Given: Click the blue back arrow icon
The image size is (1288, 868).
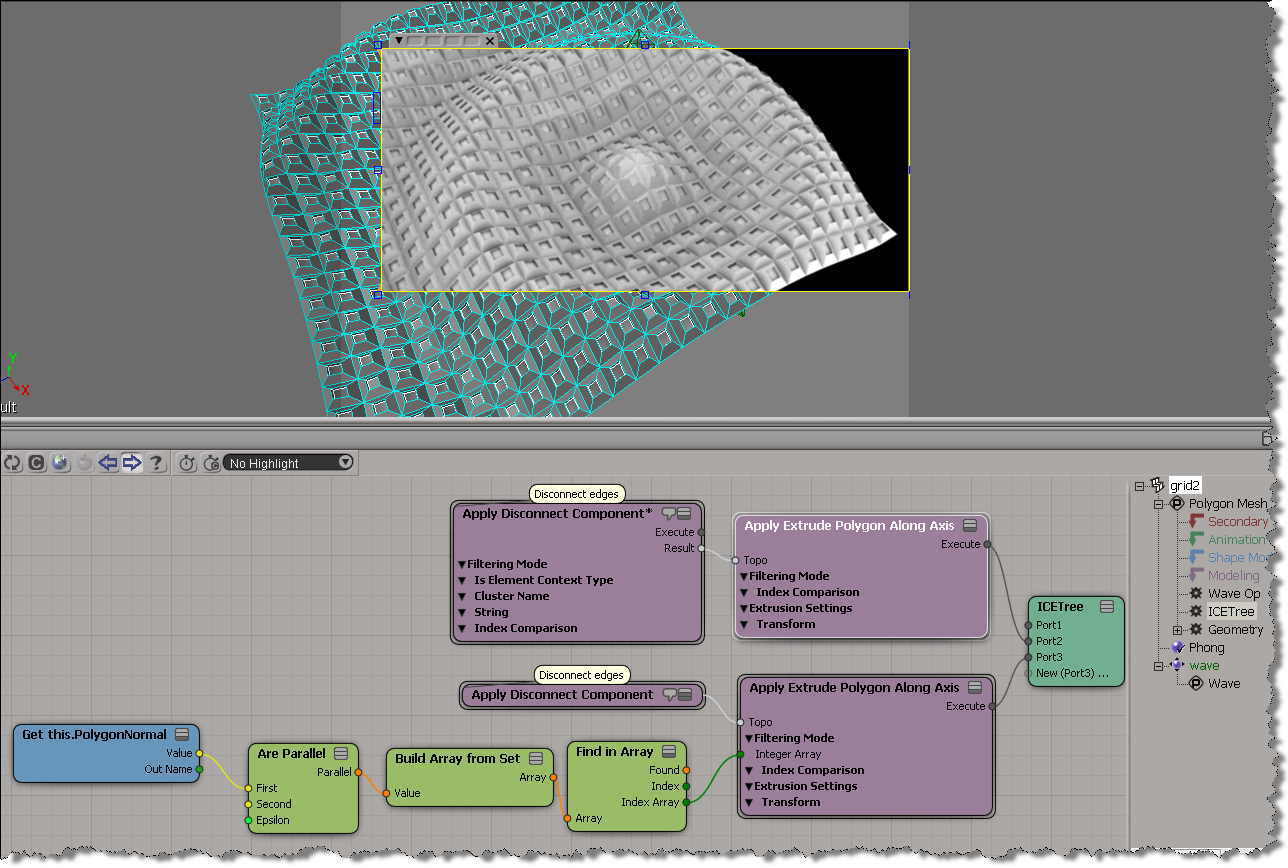Looking at the screenshot, I should pyautogui.click(x=108, y=463).
